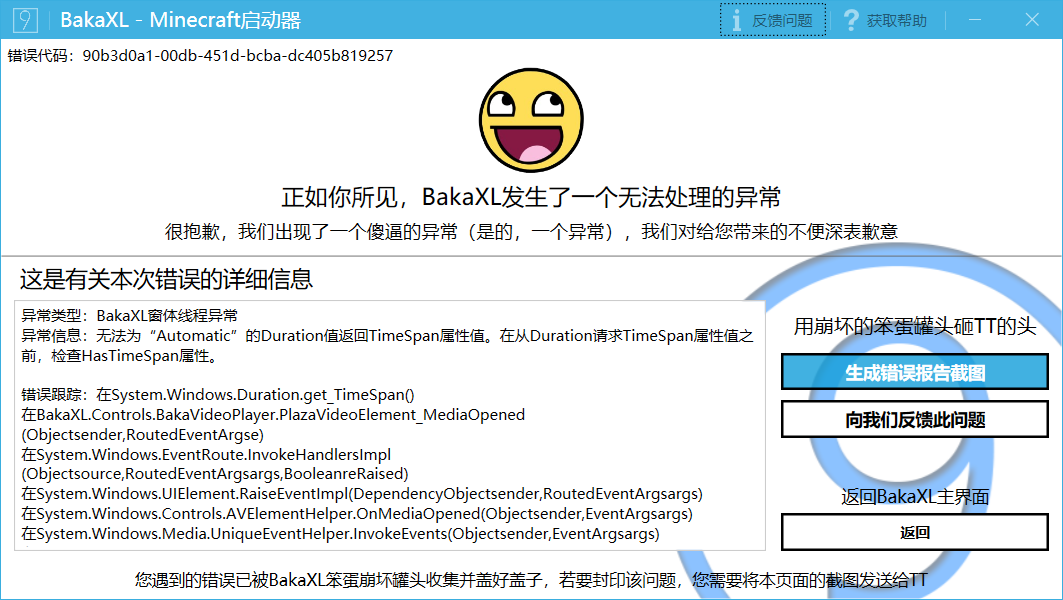Click the title text BakaXL - Minecraft启动器
This screenshot has height=600, width=1063.
click(180, 20)
